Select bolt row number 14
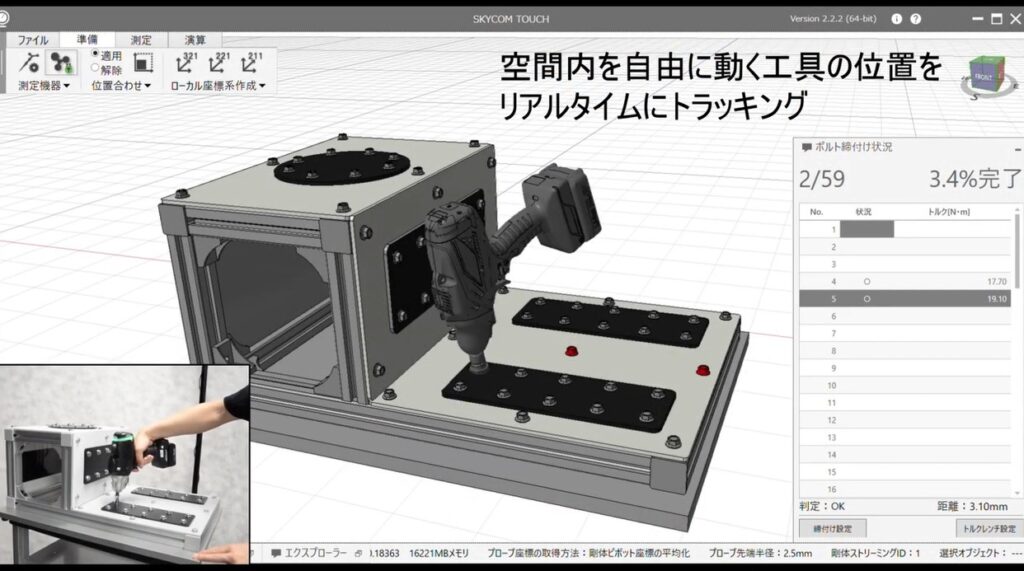Image resolution: width=1024 pixels, height=571 pixels. click(905, 455)
